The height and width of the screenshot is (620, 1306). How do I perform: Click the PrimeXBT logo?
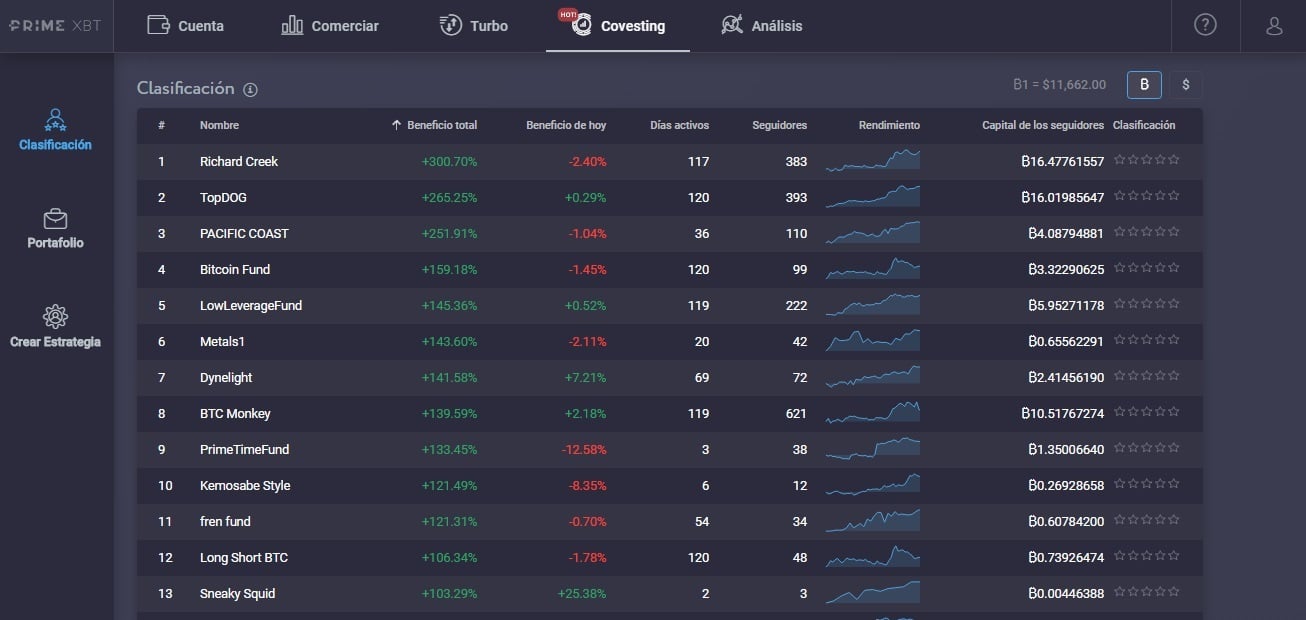[x=55, y=26]
